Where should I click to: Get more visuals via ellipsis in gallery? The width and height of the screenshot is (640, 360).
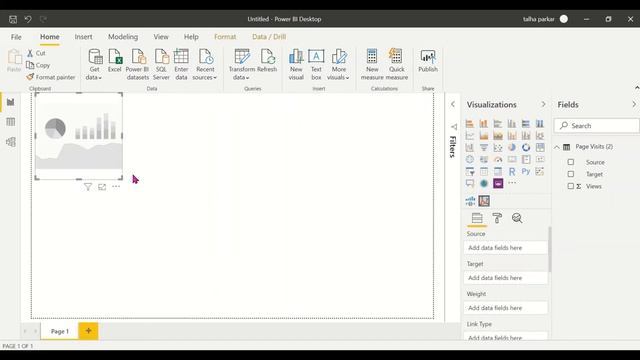click(x=512, y=183)
